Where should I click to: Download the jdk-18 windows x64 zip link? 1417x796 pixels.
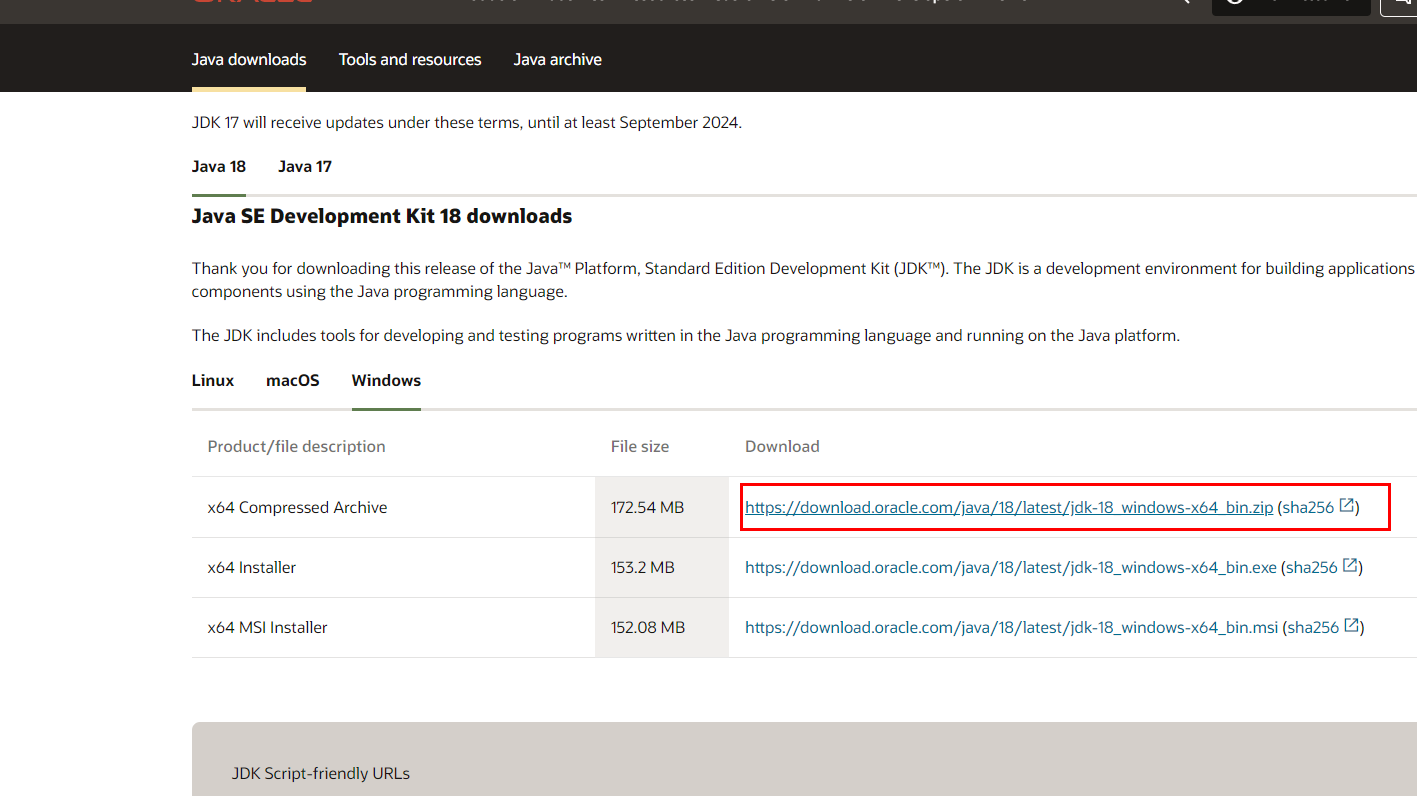[x=1009, y=507]
